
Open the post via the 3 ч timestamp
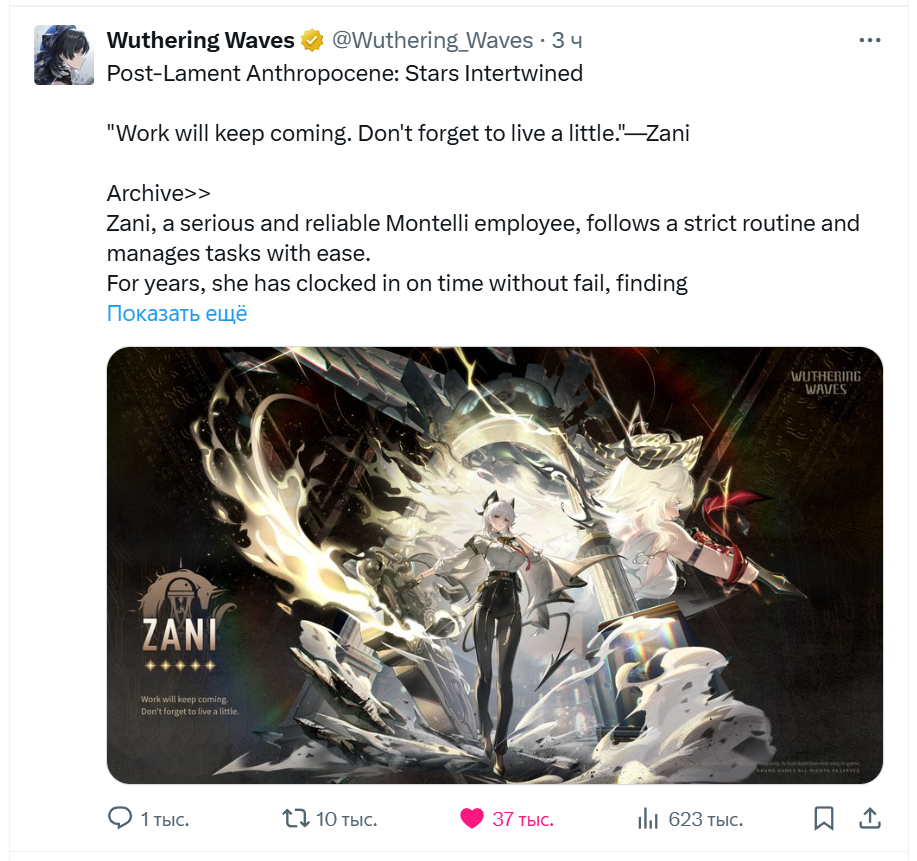coord(567,40)
